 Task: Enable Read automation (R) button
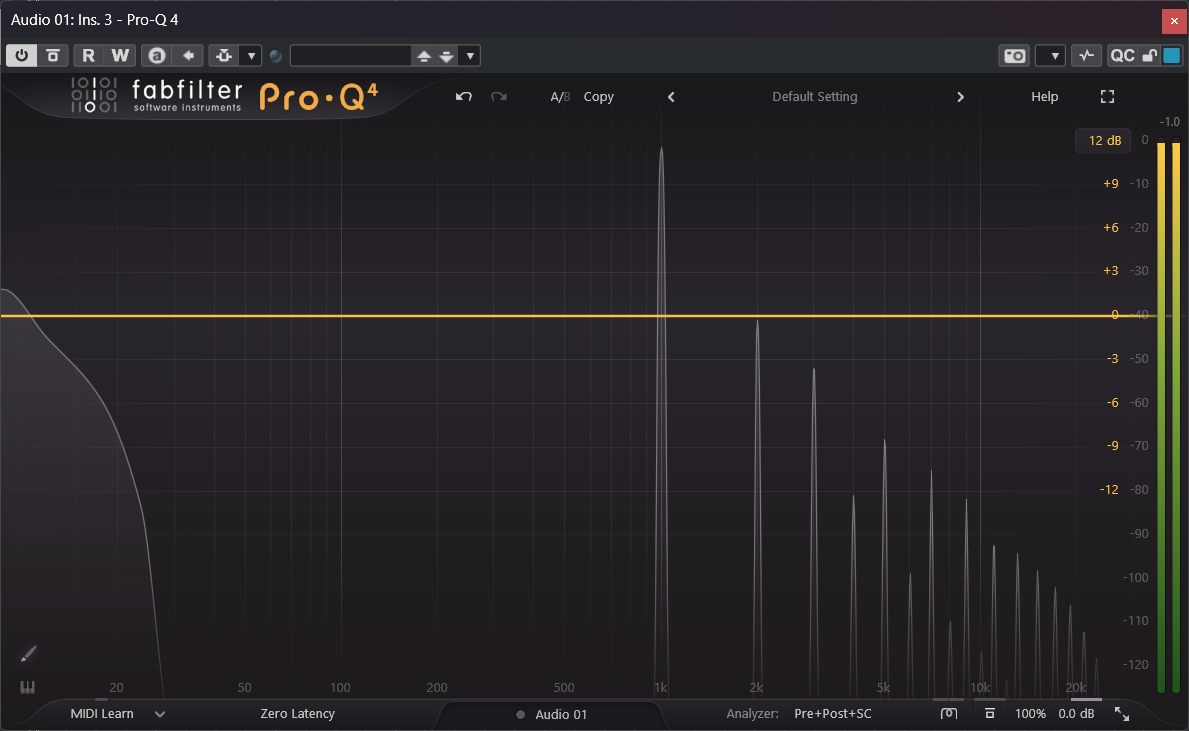pos(89,55)
